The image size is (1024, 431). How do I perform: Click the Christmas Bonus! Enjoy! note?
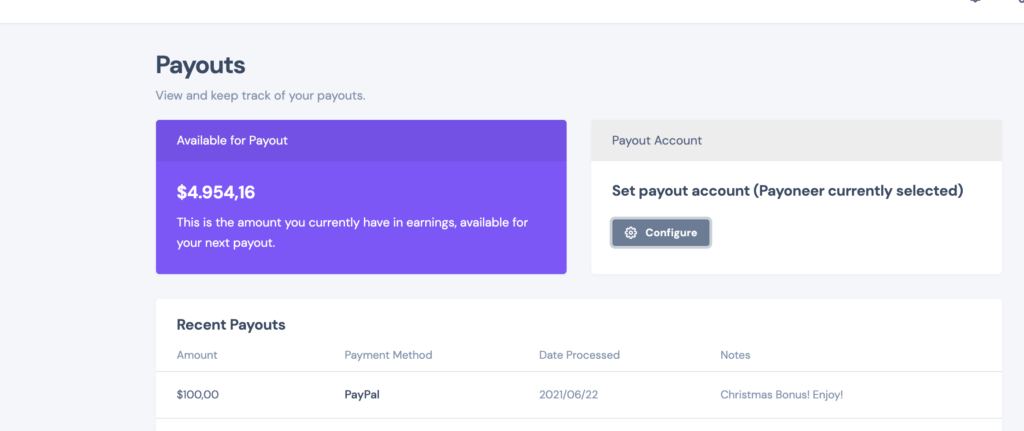point(782,395)
